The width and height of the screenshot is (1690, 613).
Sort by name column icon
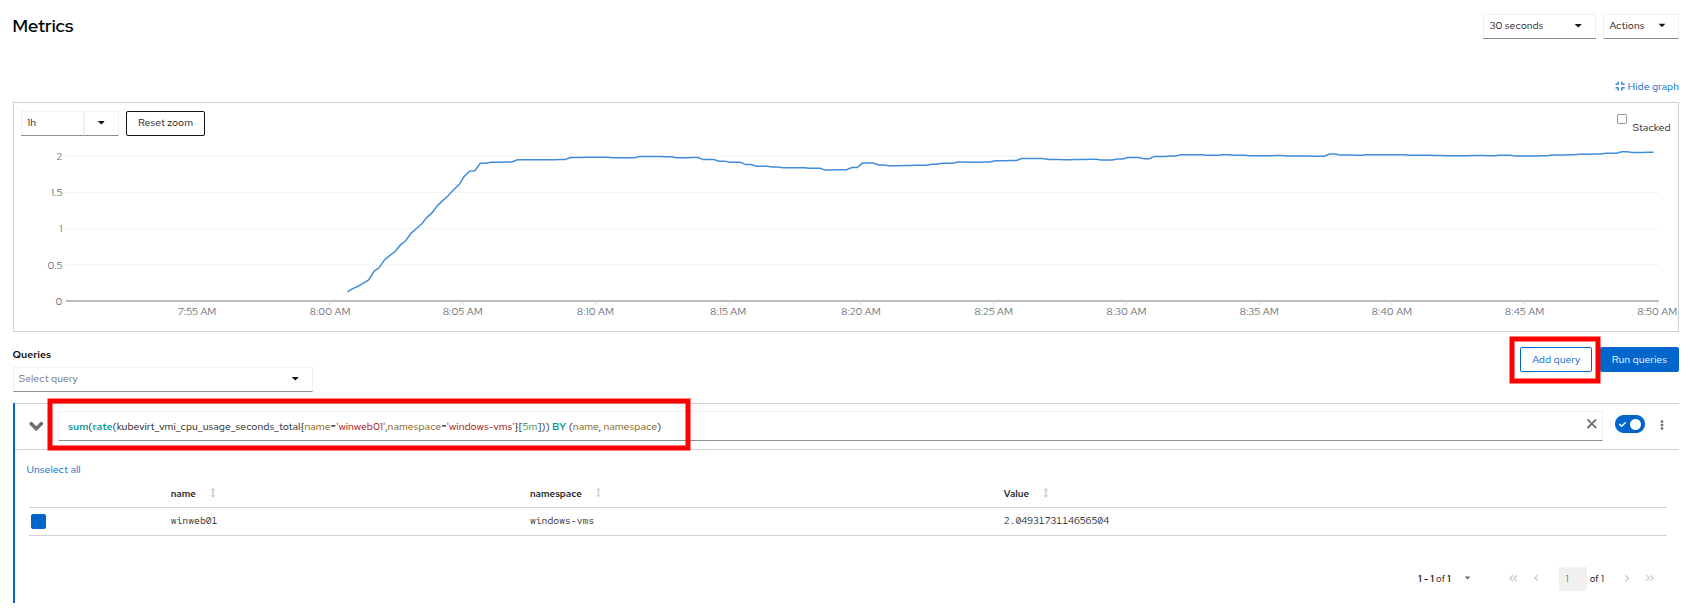(x=213, y=493)
